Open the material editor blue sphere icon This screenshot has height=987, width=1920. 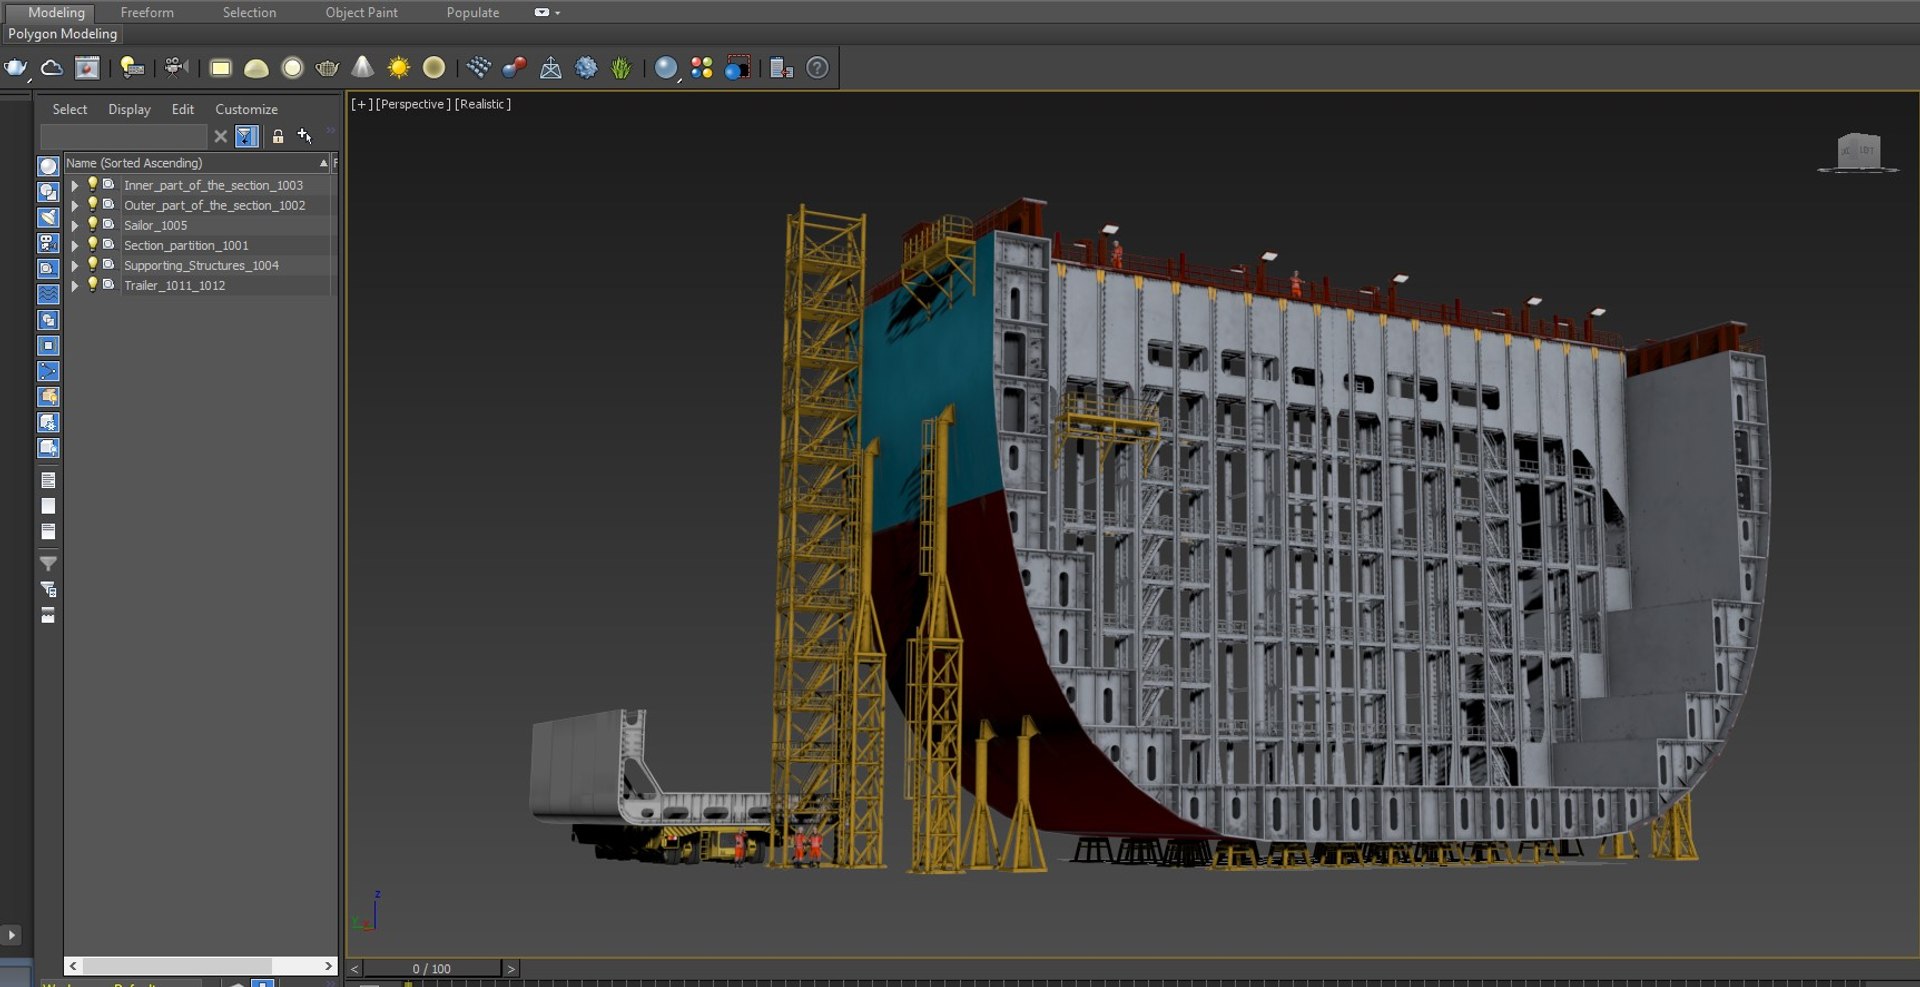(x=666, y=68)
